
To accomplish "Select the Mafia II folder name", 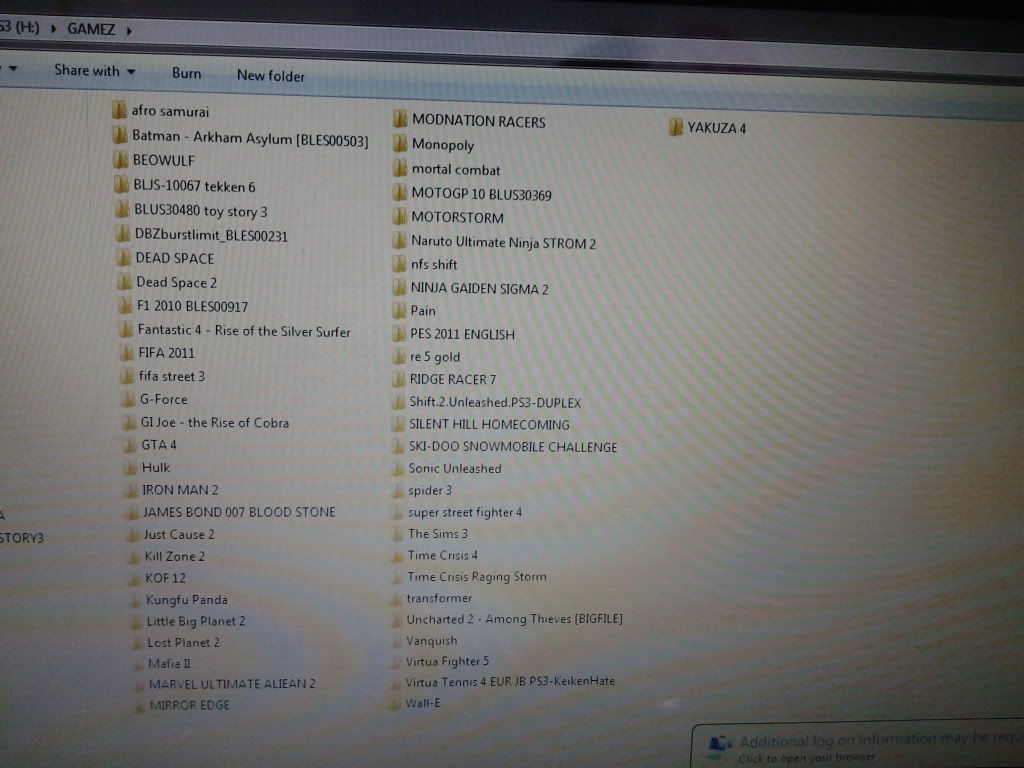I will [169, 664].
